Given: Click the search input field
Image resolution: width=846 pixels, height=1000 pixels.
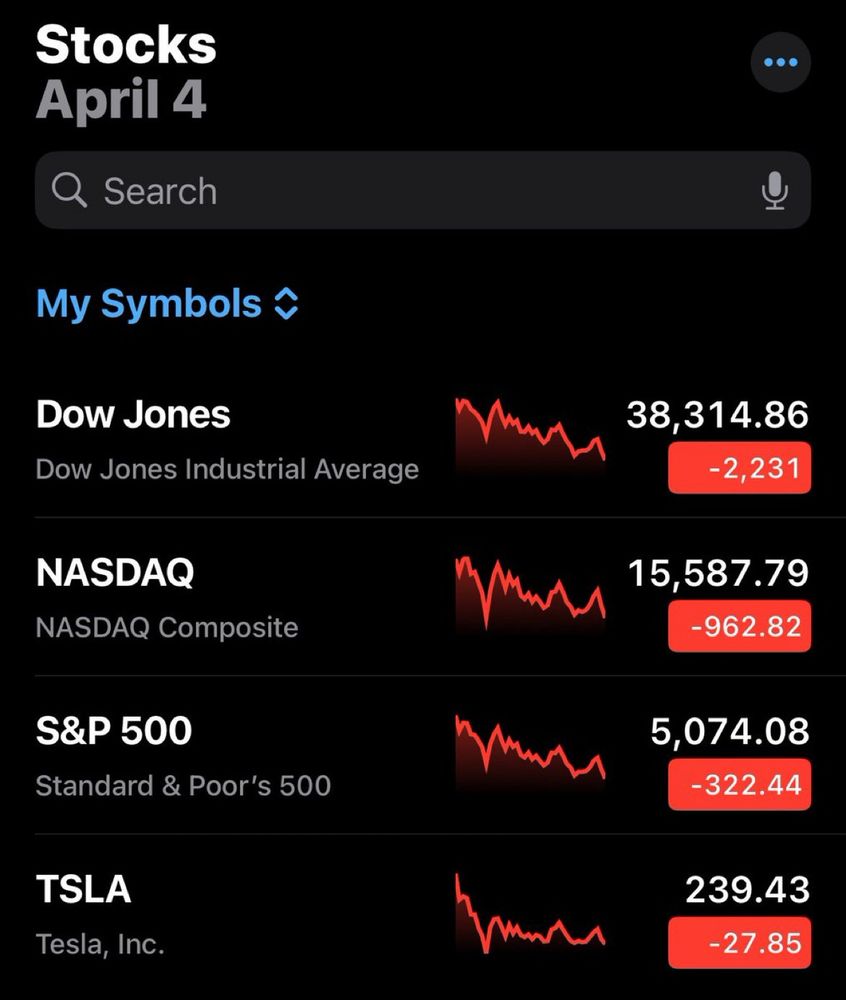Looking at the screenshot, I should (420, 190).
